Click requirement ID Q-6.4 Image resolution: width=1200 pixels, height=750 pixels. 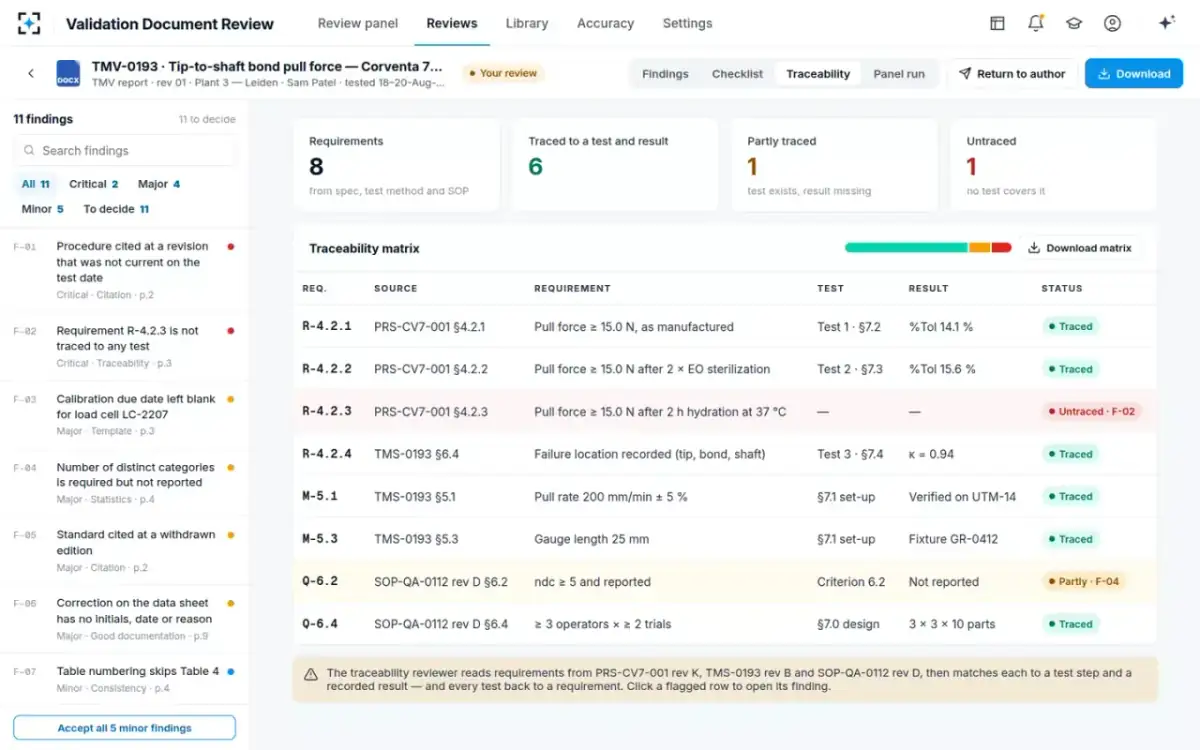click(320, 624)
